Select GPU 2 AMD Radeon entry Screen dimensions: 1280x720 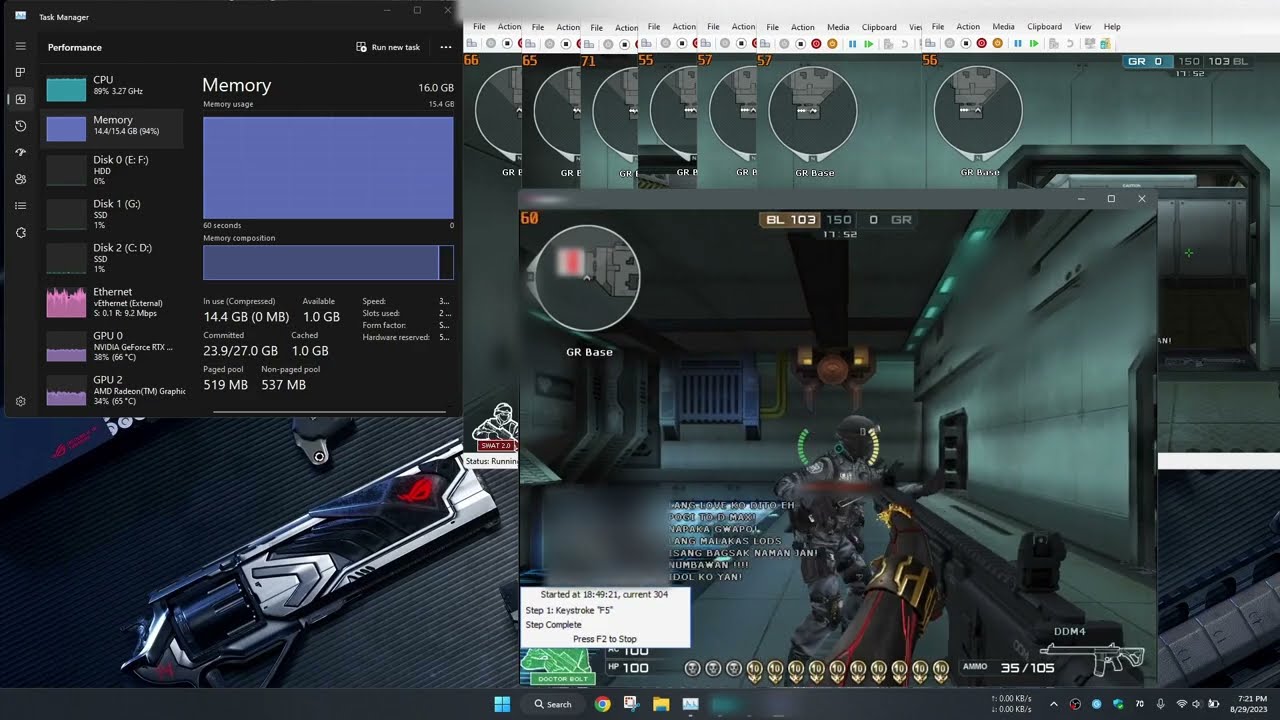(113, 389)
